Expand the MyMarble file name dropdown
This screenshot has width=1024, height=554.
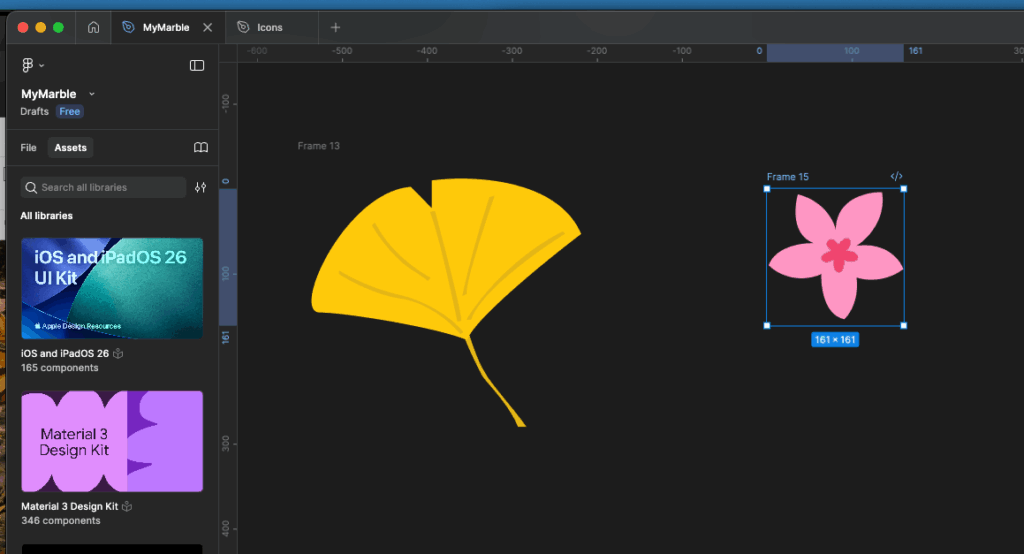(x=92, y=94)
